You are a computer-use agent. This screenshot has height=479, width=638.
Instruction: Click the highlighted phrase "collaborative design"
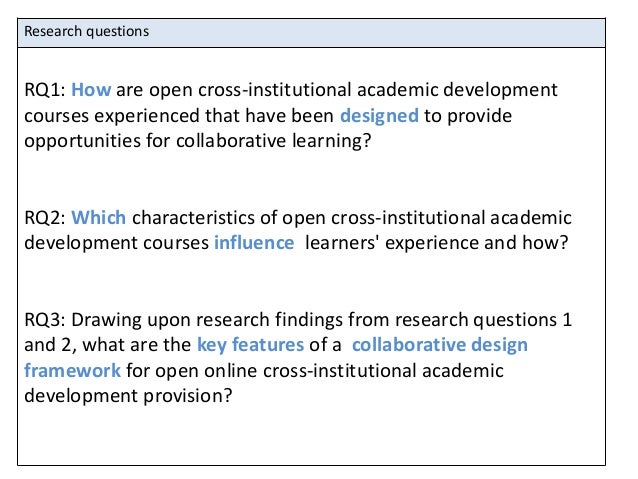click(x=439, y=346)
